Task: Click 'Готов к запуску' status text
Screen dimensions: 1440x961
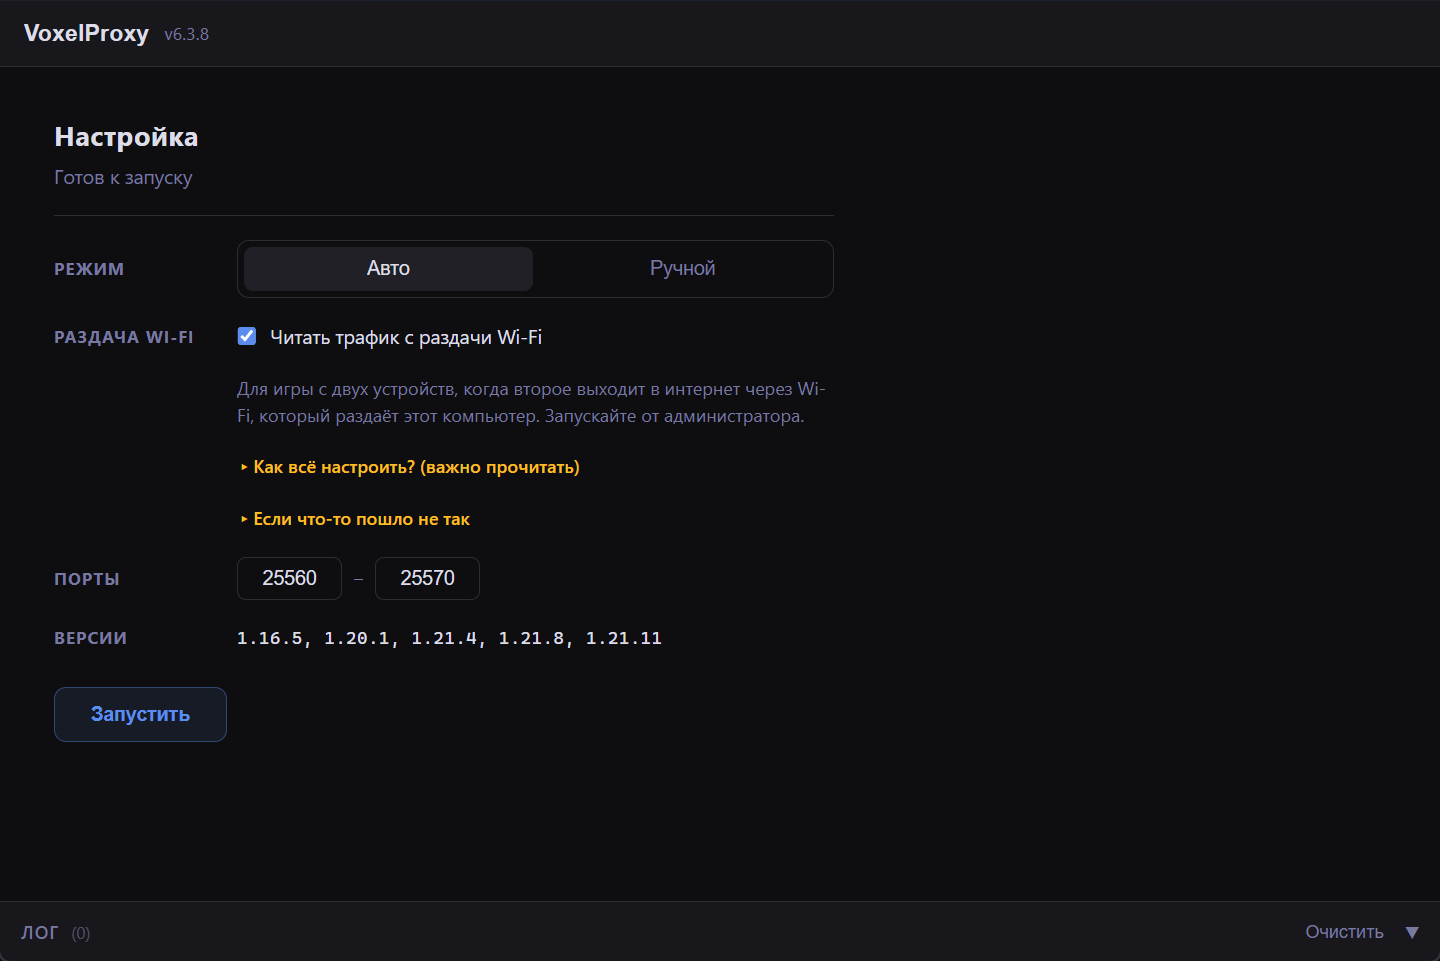Action: pos(123,177)
